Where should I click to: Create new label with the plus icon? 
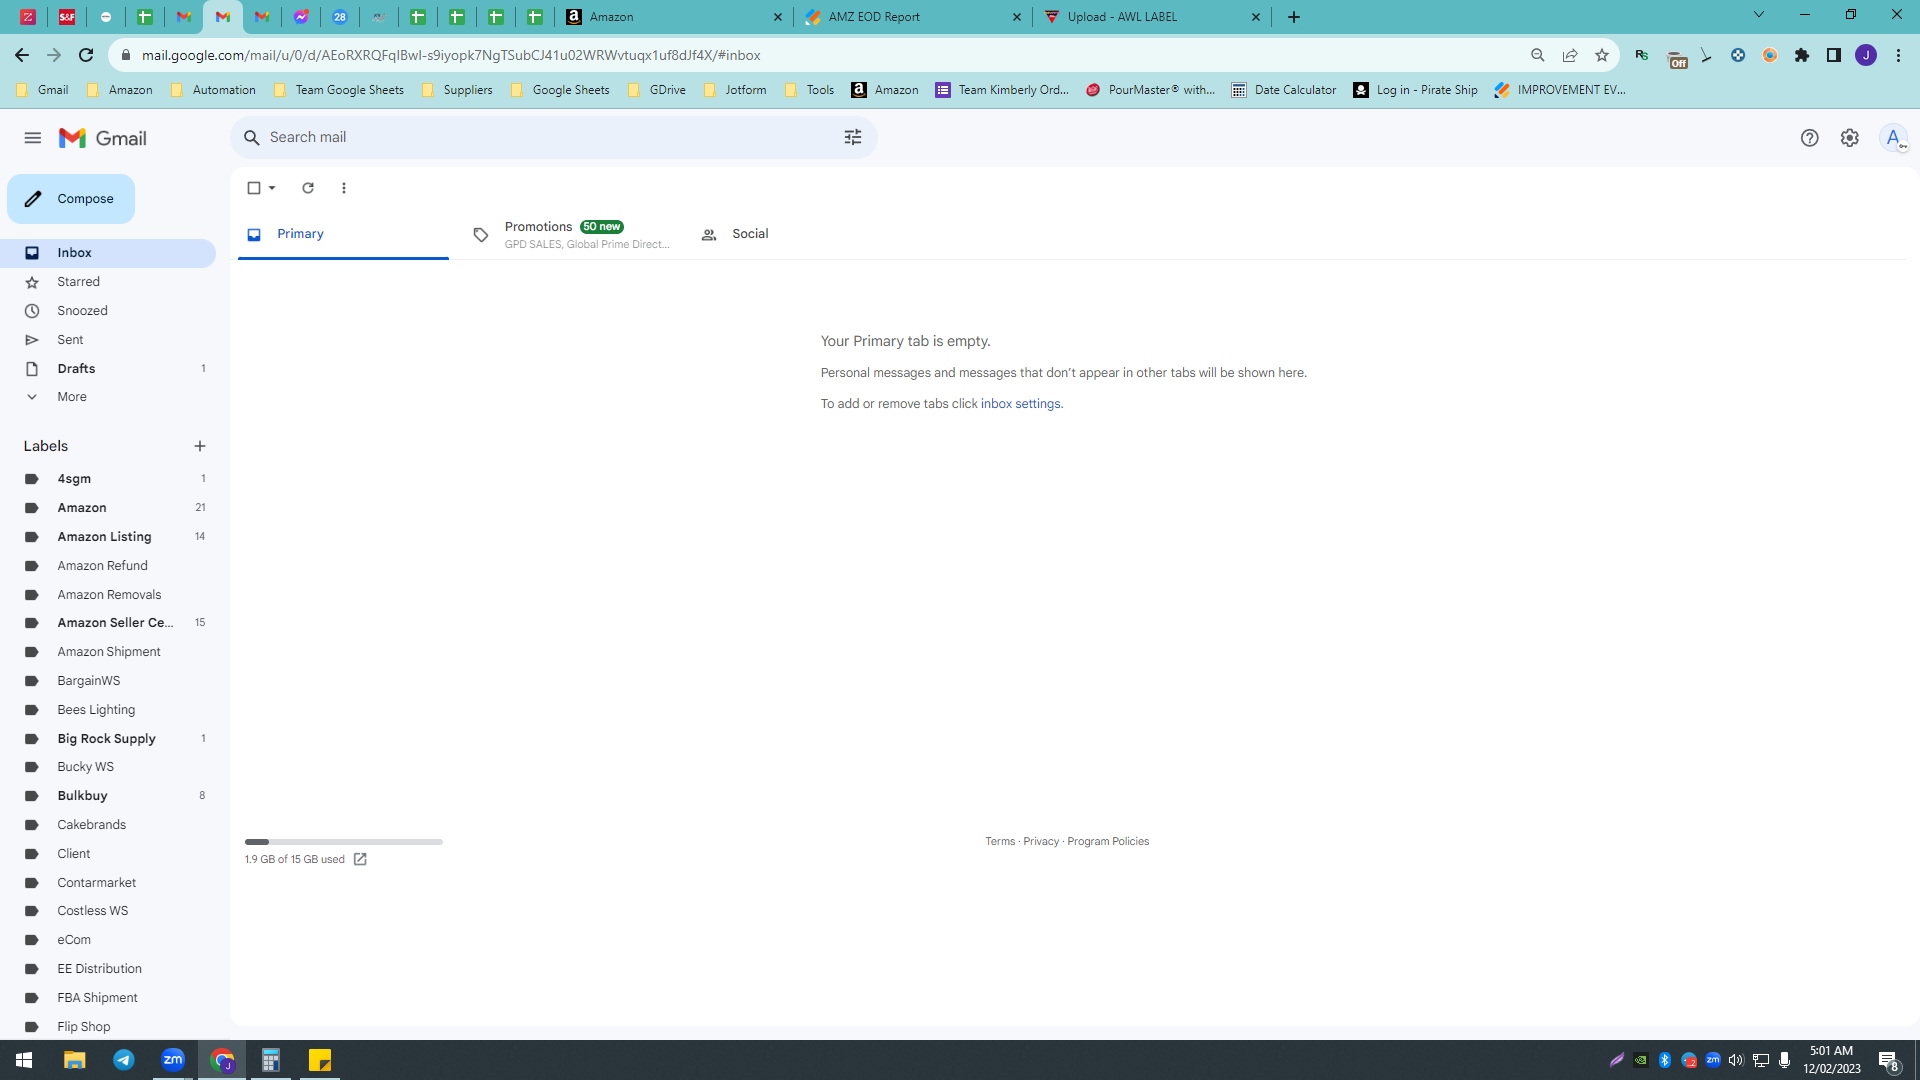[200, 446]
